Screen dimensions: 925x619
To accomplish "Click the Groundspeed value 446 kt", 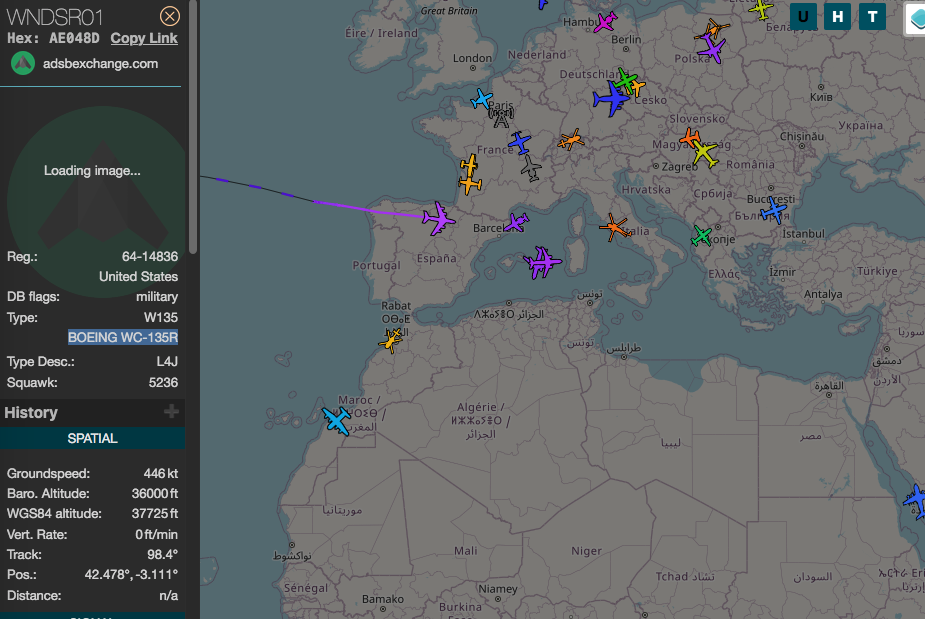I will (x=160, y=473).
